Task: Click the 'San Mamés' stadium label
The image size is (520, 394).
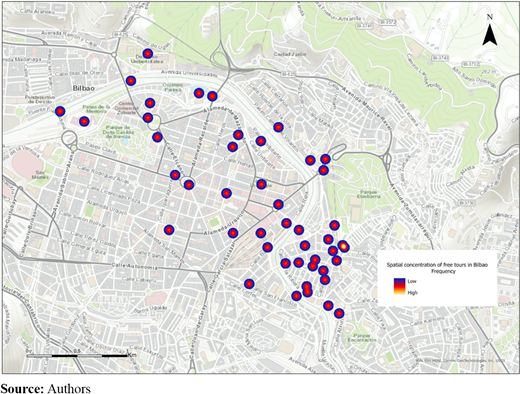Action: [x=40, y=175]
